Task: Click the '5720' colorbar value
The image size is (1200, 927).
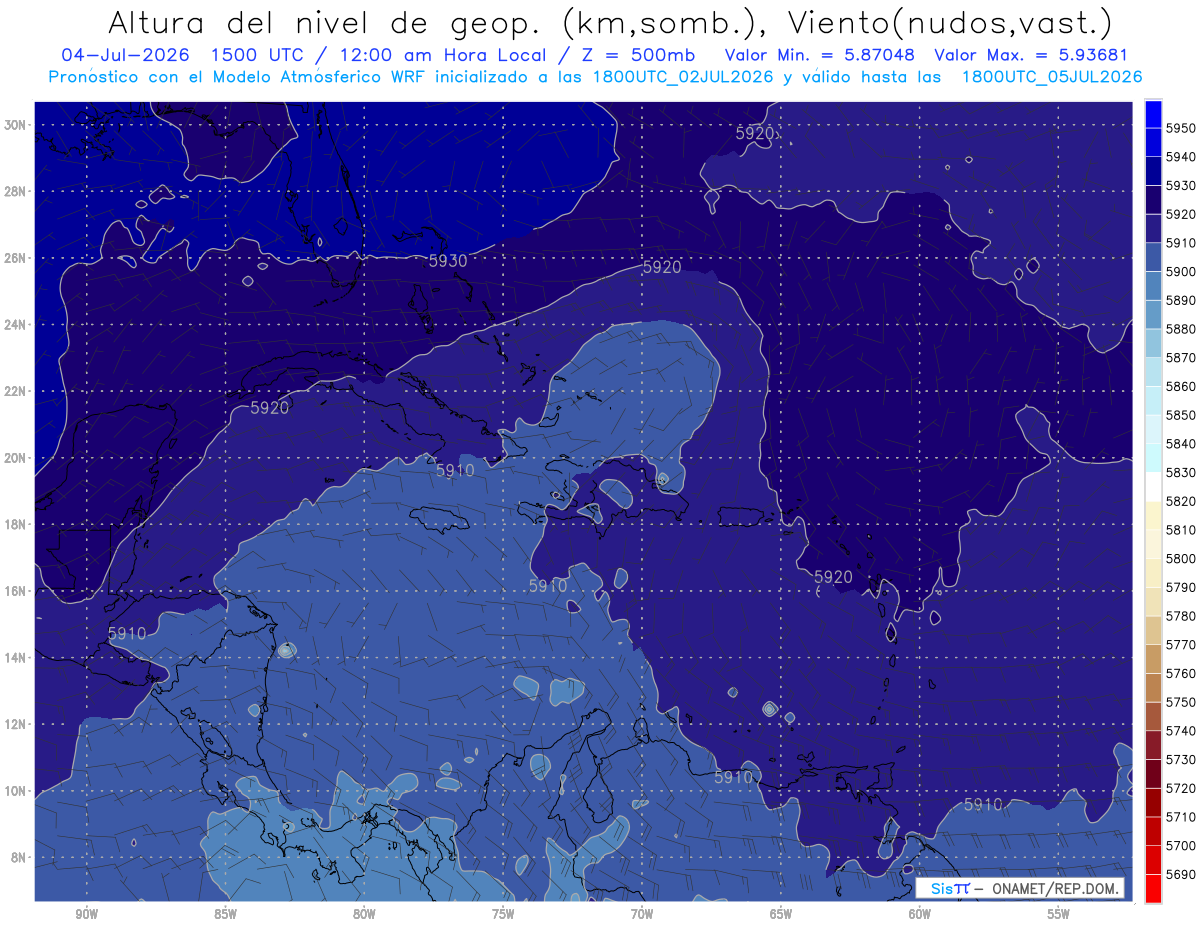Action: pos(1180,788)
